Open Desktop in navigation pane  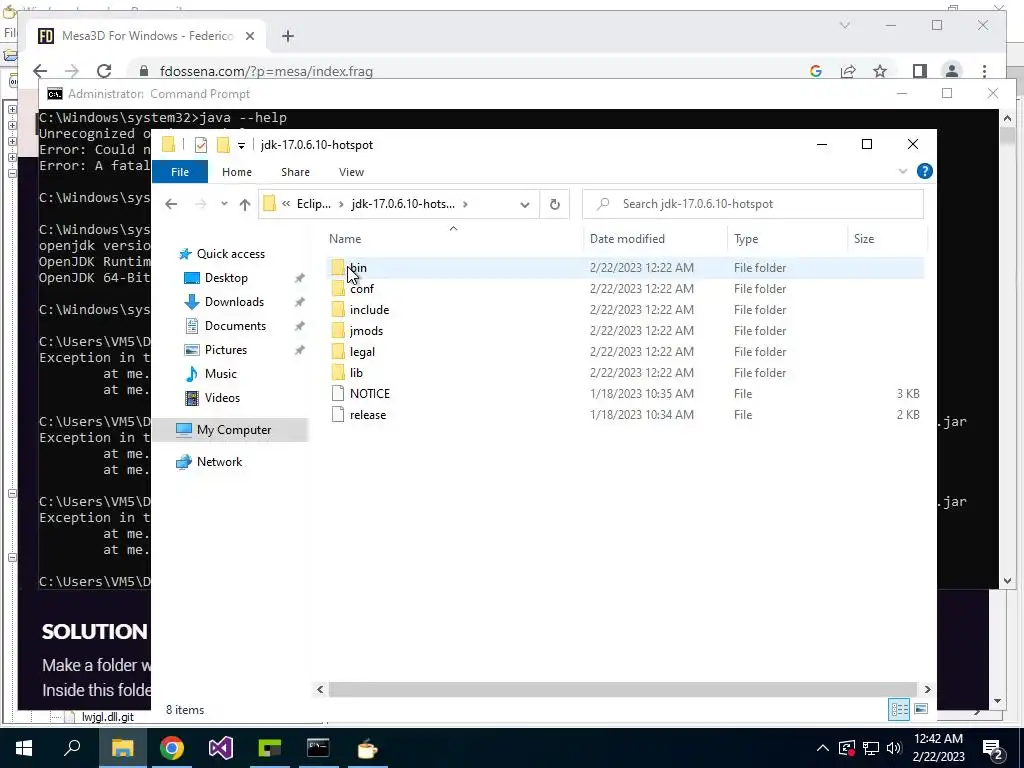tap(226, 278)
